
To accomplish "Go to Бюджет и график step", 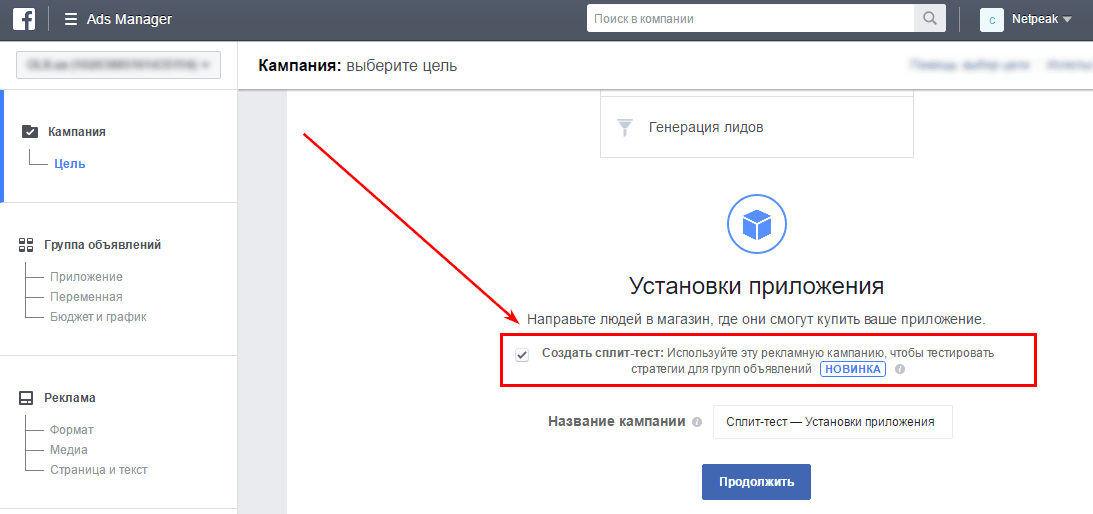I will (x=98, y=317).
